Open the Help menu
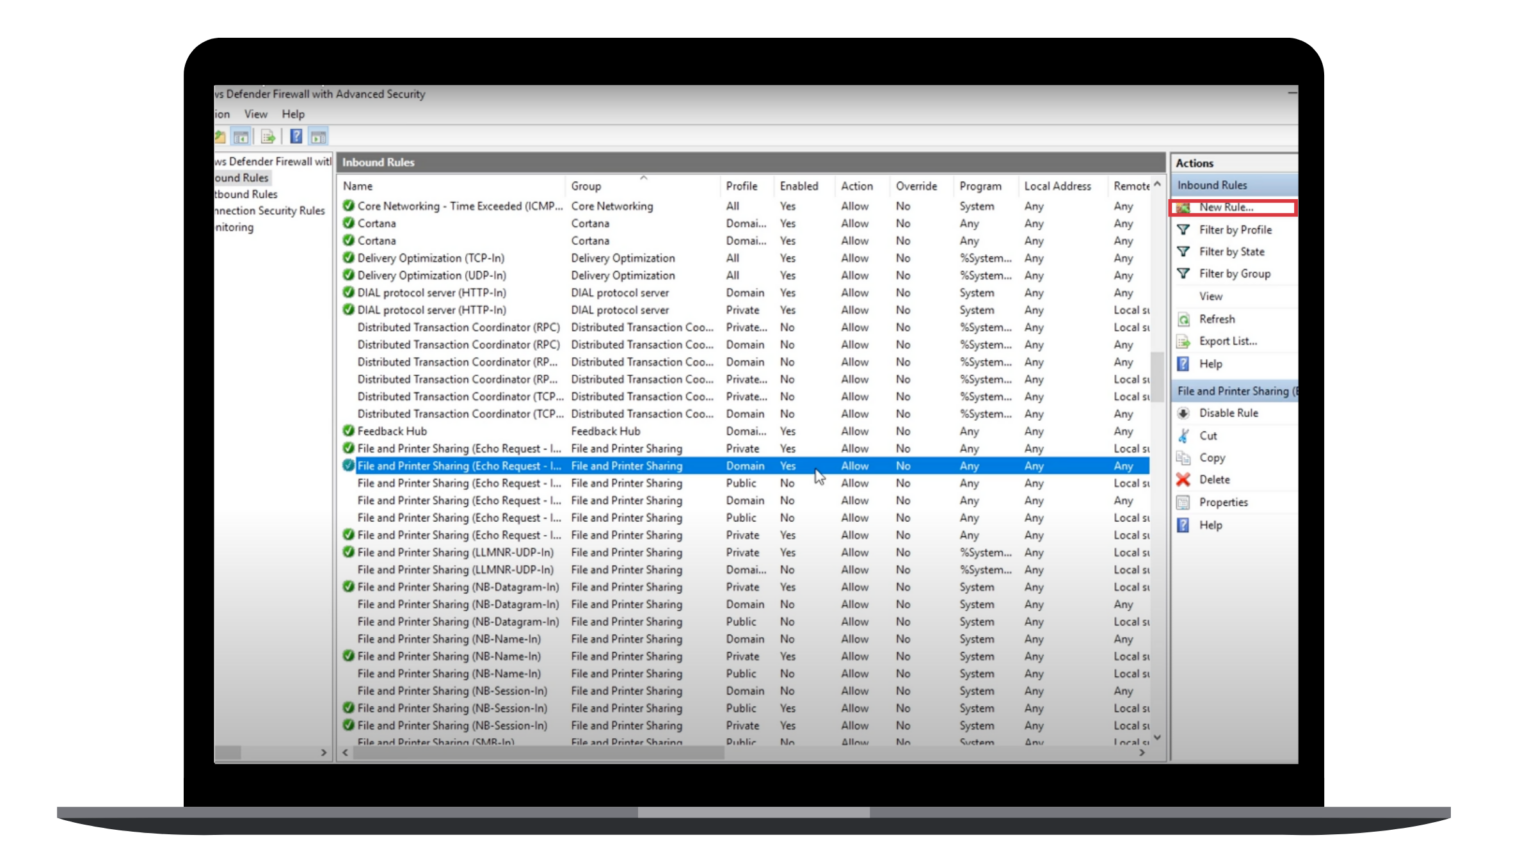 (292, 114)
